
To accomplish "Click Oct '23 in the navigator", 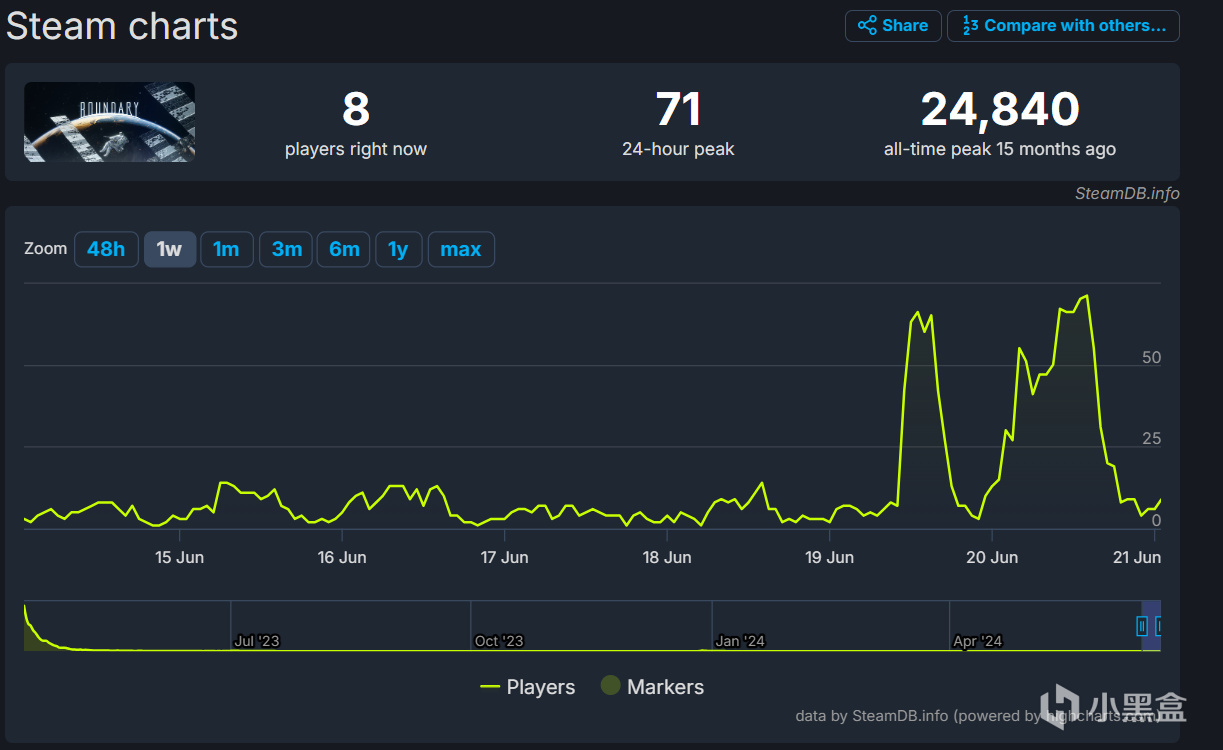I will [x=498, y=641].
